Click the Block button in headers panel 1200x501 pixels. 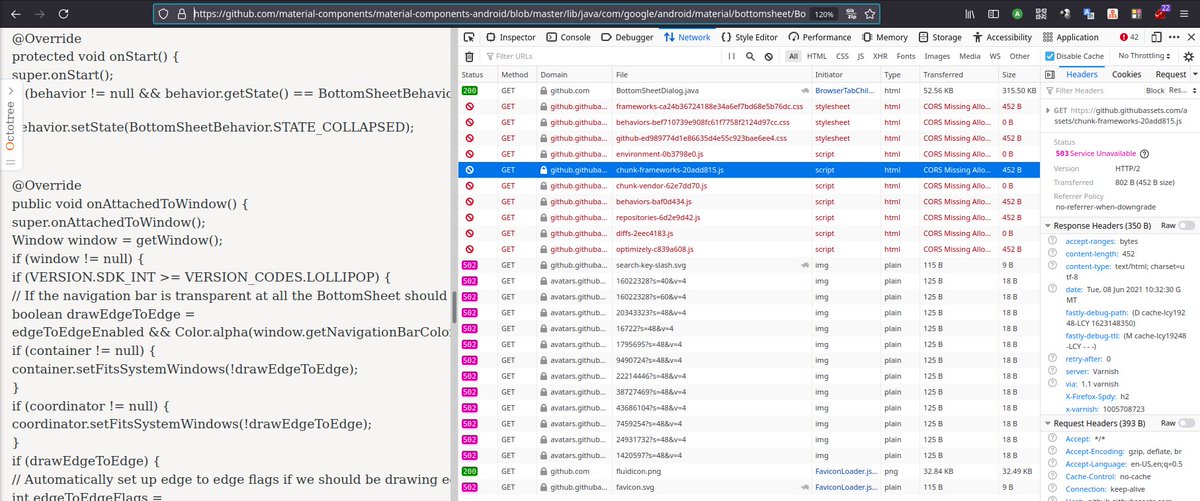point(1154,90)
